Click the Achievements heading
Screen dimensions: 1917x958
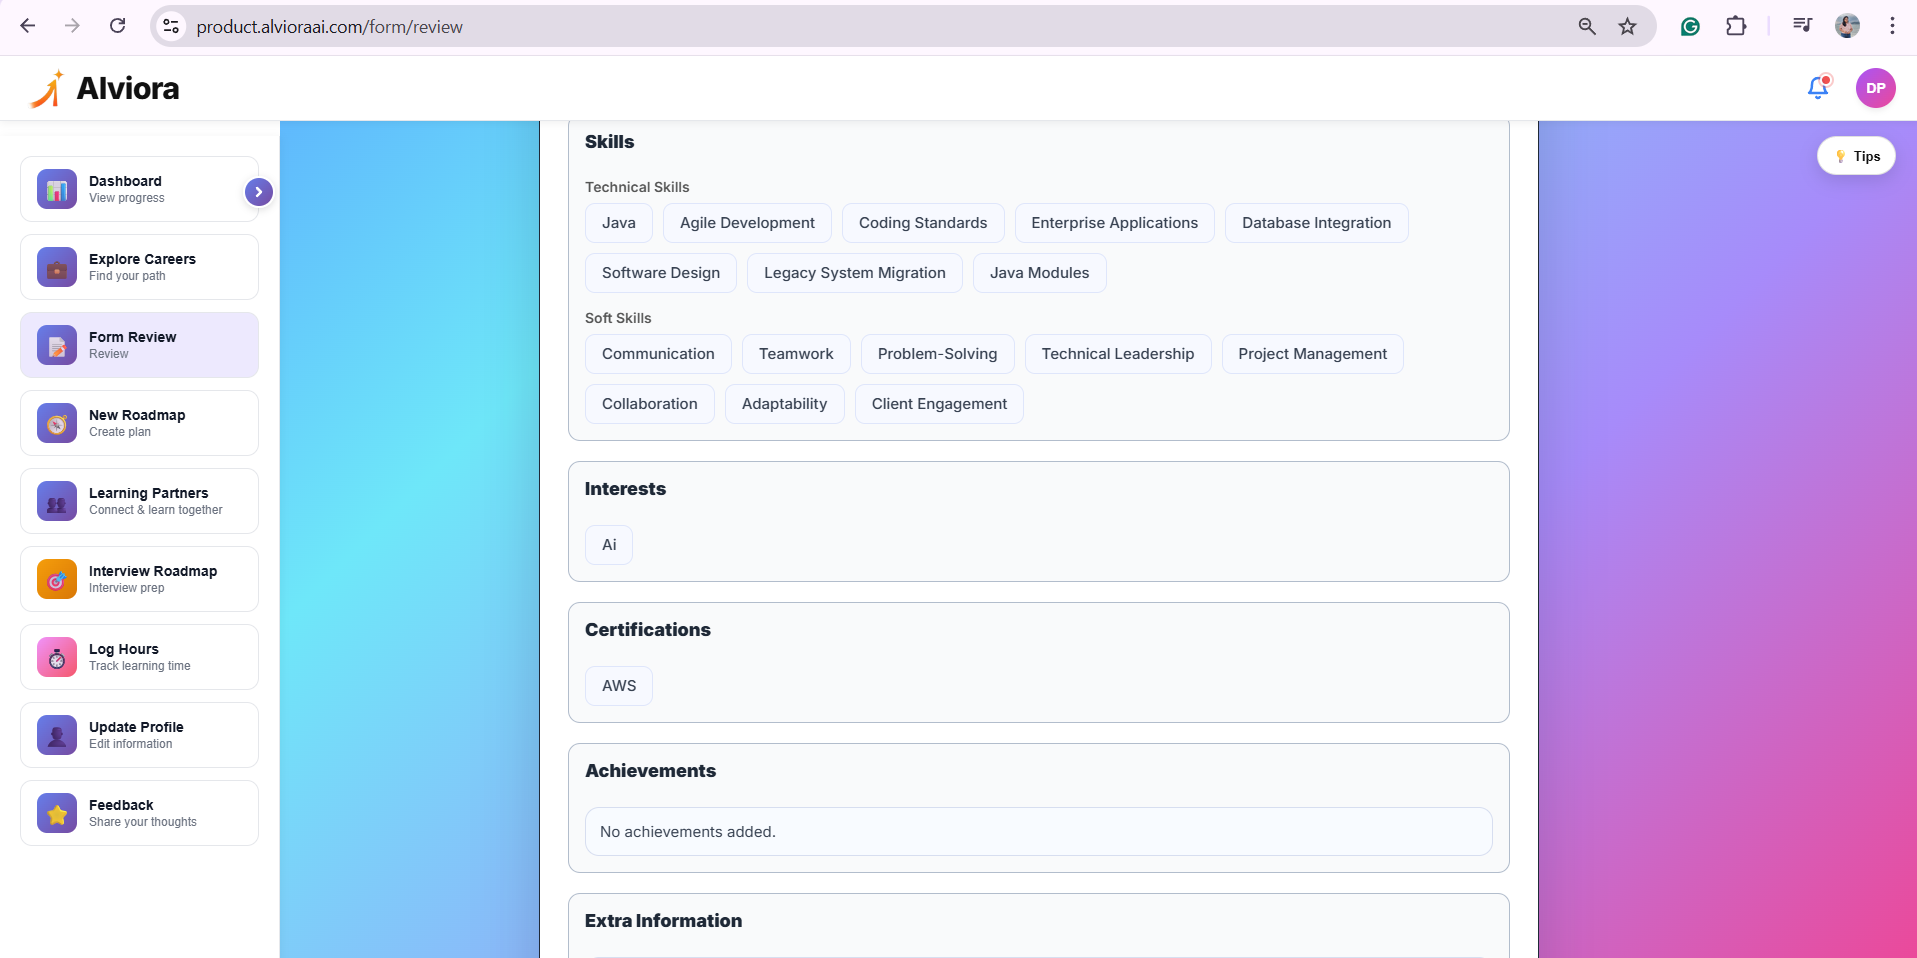click(x=650, y=771)
